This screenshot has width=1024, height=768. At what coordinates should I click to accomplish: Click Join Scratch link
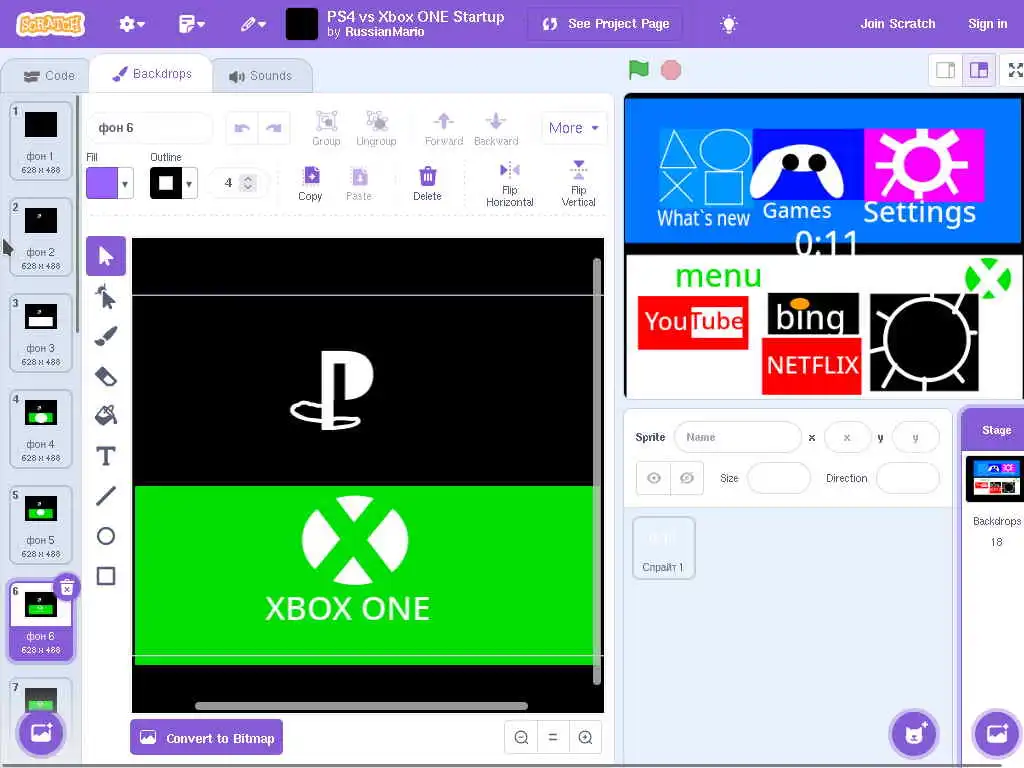pyautogui.click(x=897, y=24)
